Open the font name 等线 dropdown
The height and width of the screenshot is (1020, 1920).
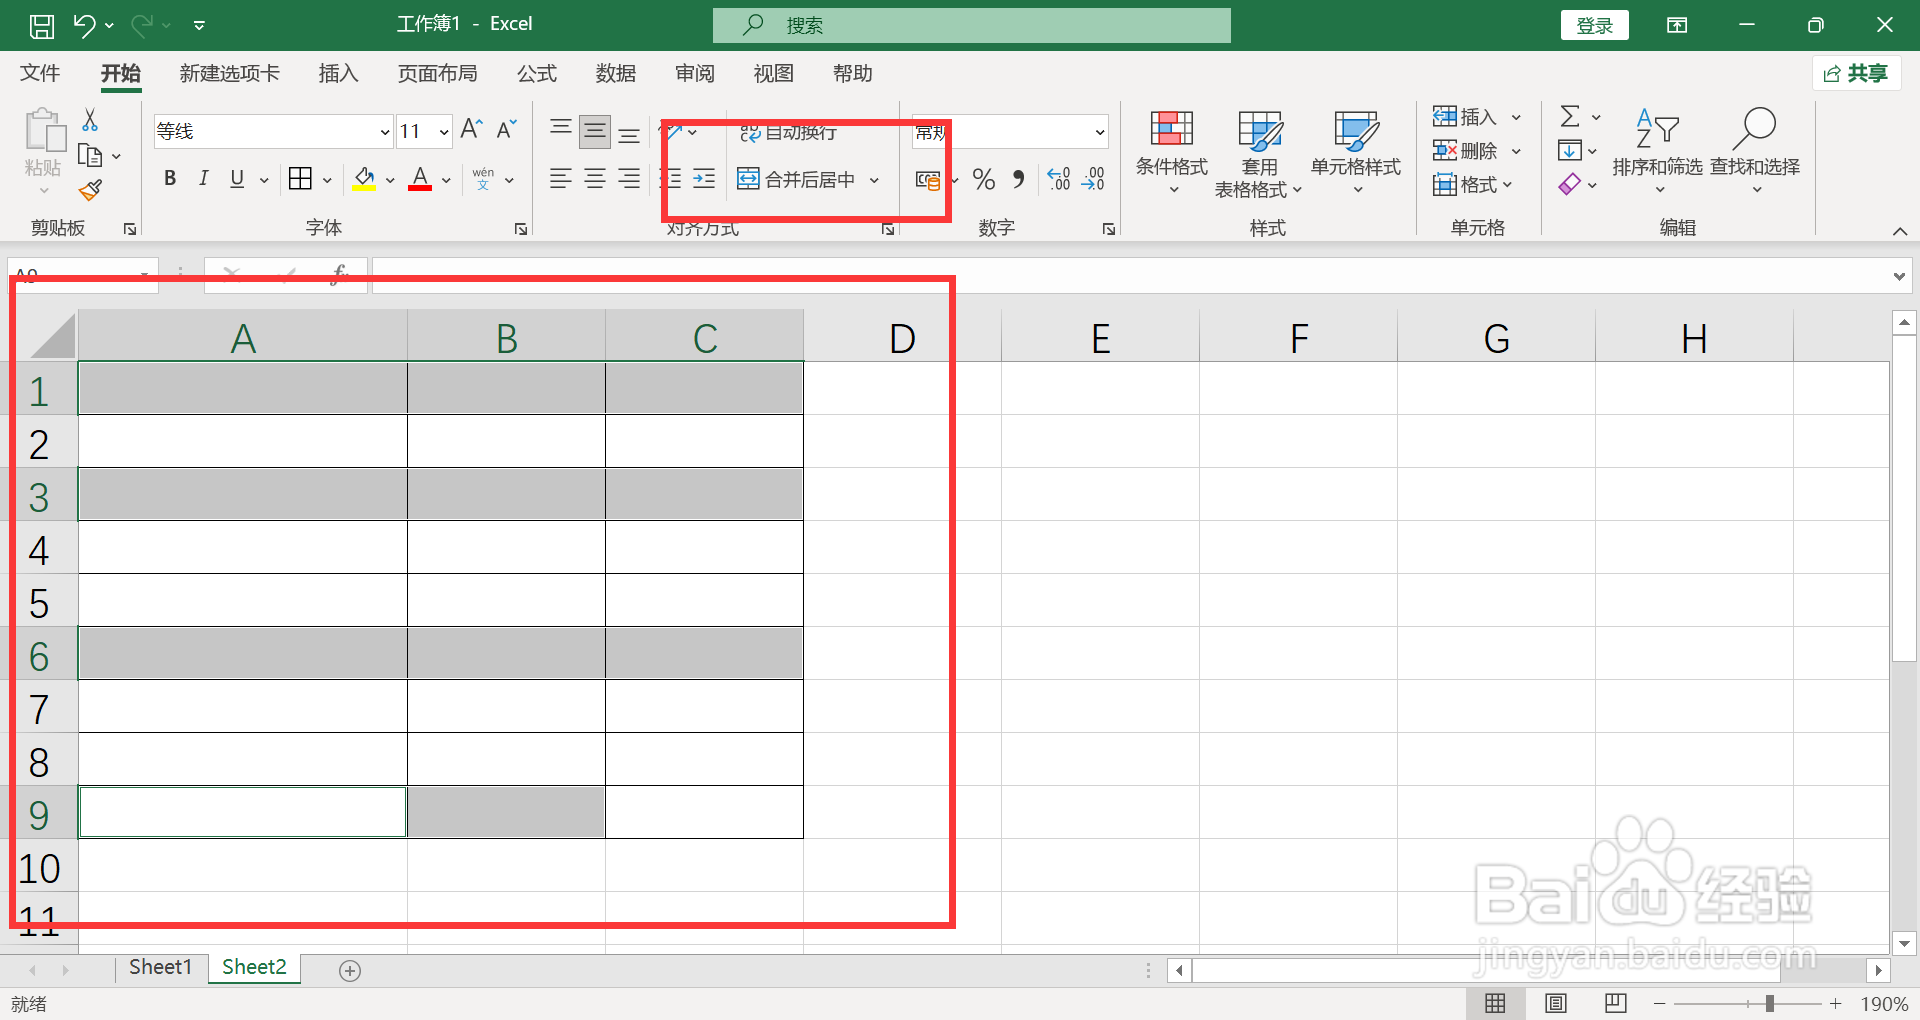[385, 132]
